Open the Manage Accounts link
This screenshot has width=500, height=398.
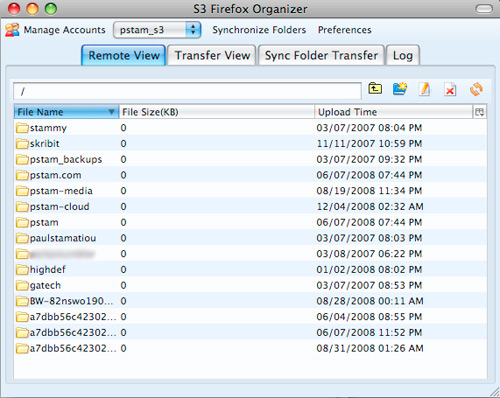[x=64, y=30]
